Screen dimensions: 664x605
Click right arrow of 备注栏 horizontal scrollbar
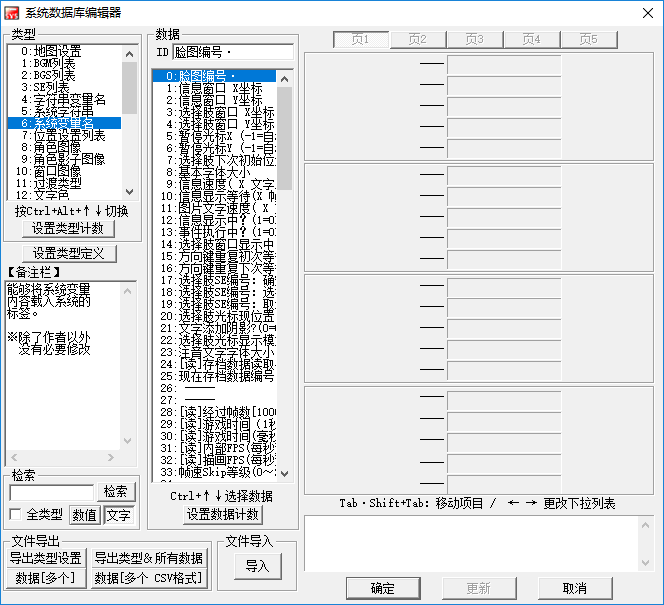tap(111, 458)
